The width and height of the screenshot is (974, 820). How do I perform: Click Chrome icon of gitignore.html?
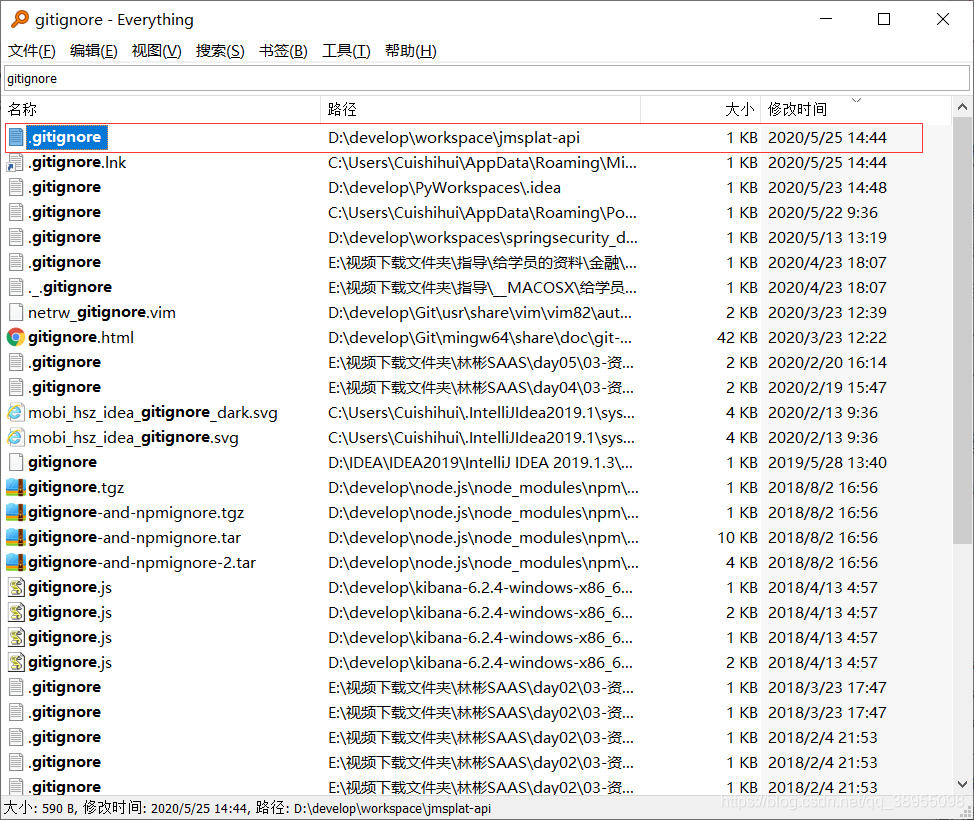click(x=16, y=337)
